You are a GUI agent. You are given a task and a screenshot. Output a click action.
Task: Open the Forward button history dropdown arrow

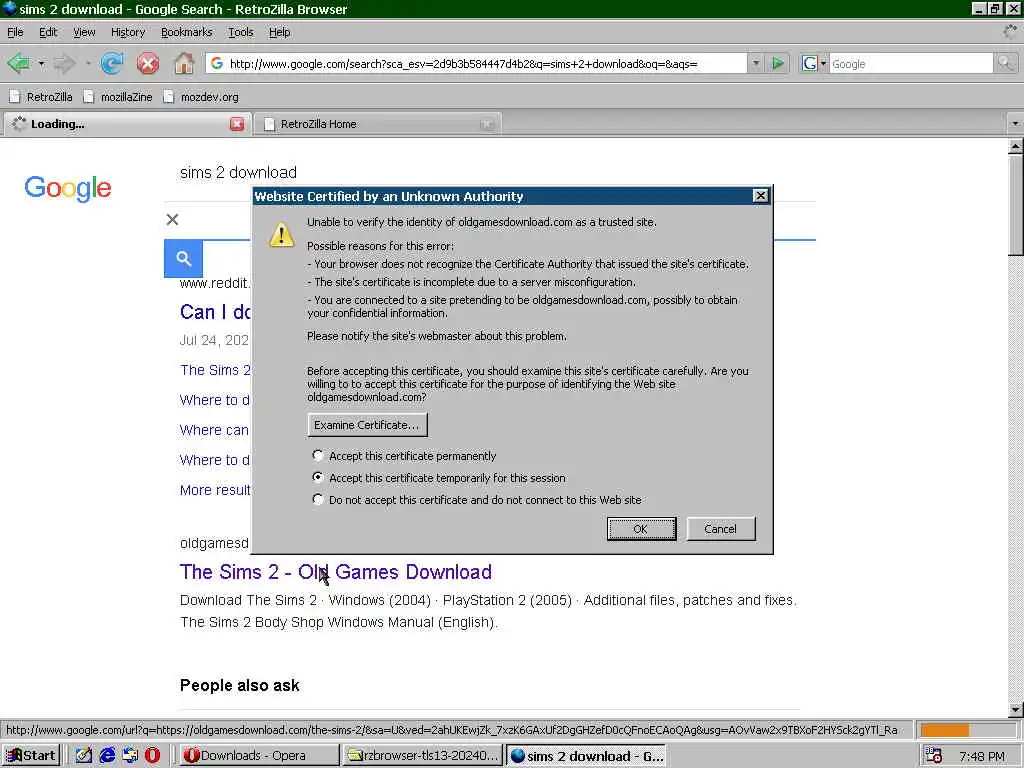87,64
